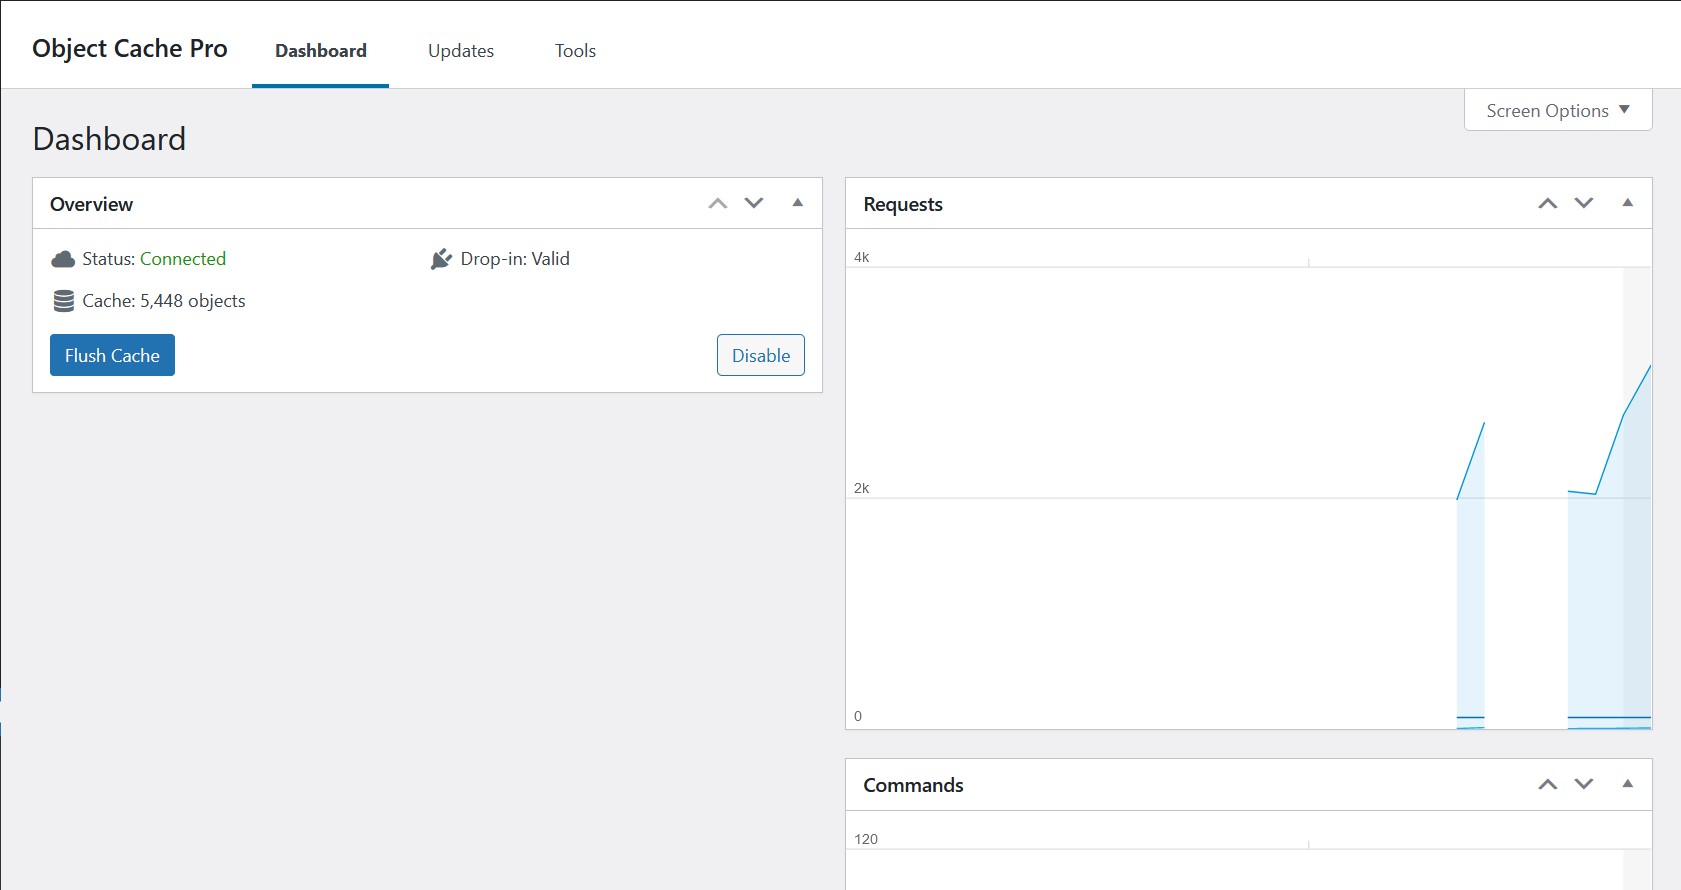This screenshot has width=1681, height=890.
Task: Open the Dashboard tab
Action: pyautogui.click(x=320, y=50)
